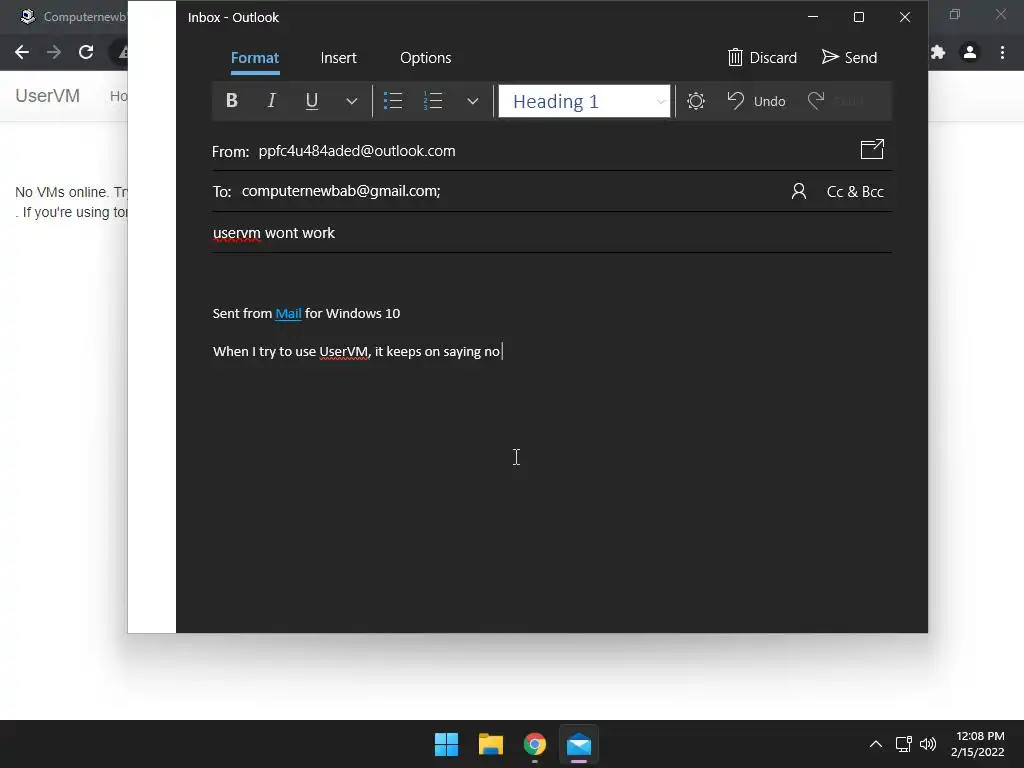This screenshot has height=768, width=1024.
Task: Open Chrome three-dot menu
Action: tap(1002, 52)
